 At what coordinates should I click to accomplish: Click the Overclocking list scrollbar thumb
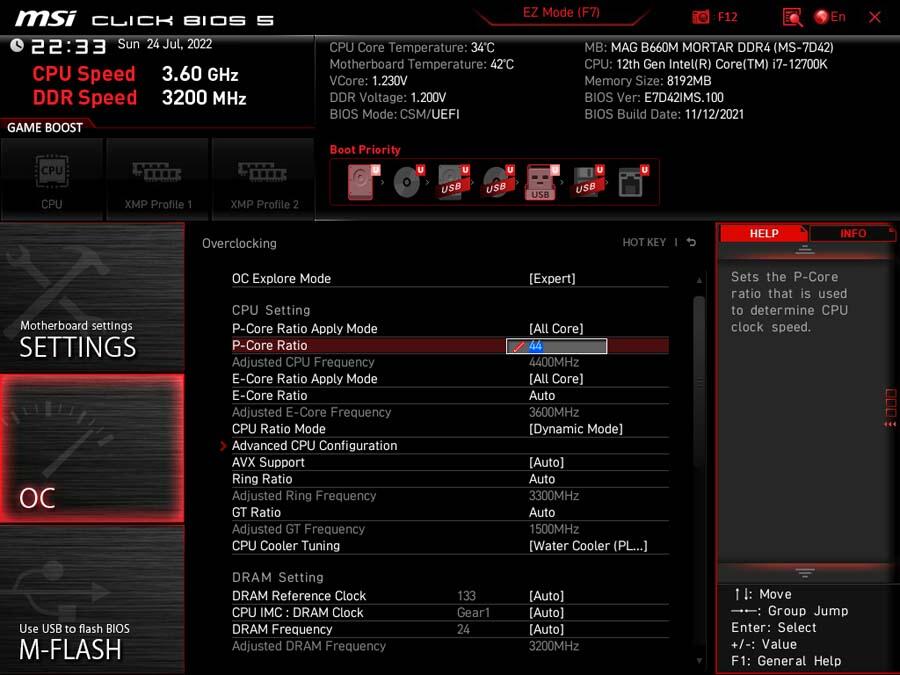(x=699, y=382)
